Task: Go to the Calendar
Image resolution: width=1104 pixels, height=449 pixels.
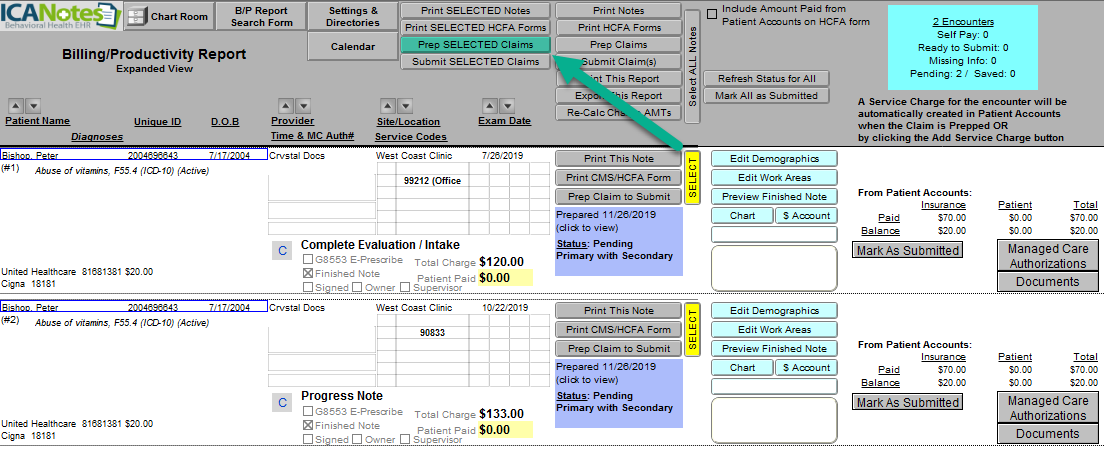Action: click(x=353, y=46)
